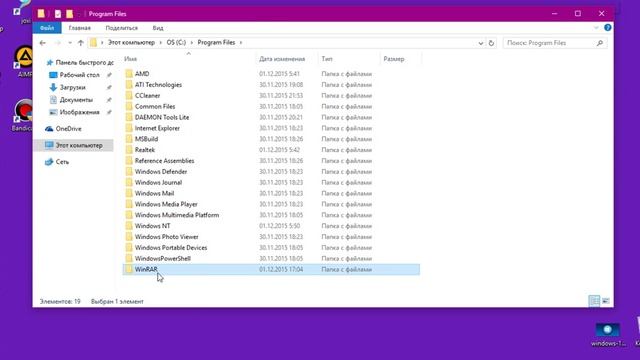The image size is (640, 360).
Task: Click the Windows NT folder name
Action: pos(153,226)
